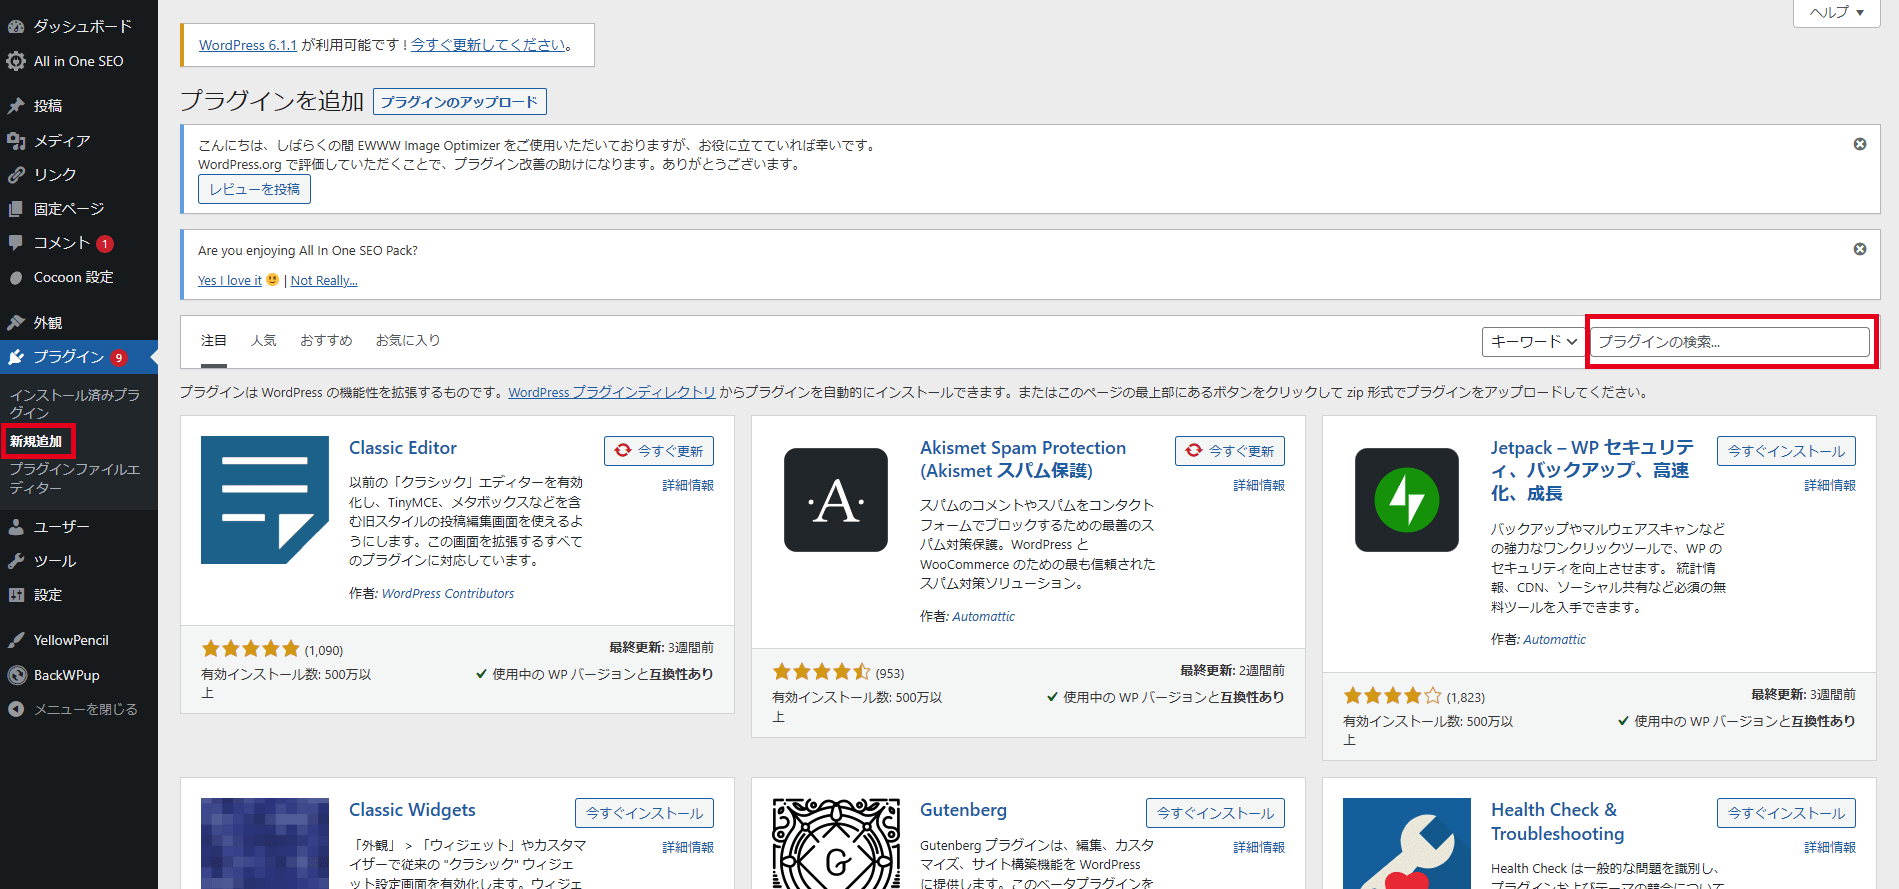The width and height of the screenshot is (1899, 889).
Task: Switch to the 人気 tab
Action: [264, 341]
